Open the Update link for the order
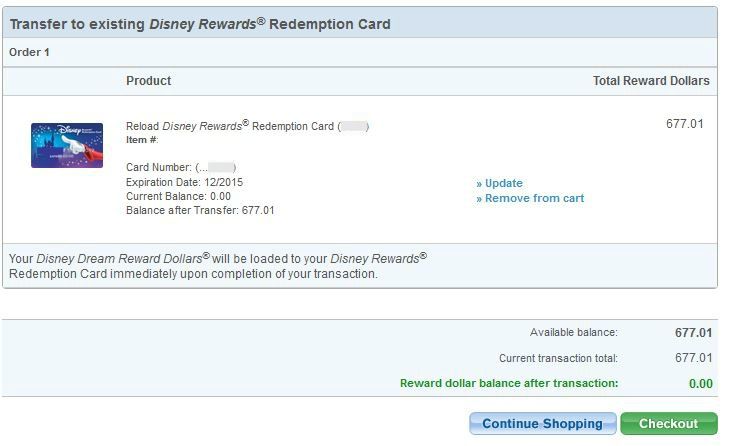 click(x=499, y=183)
